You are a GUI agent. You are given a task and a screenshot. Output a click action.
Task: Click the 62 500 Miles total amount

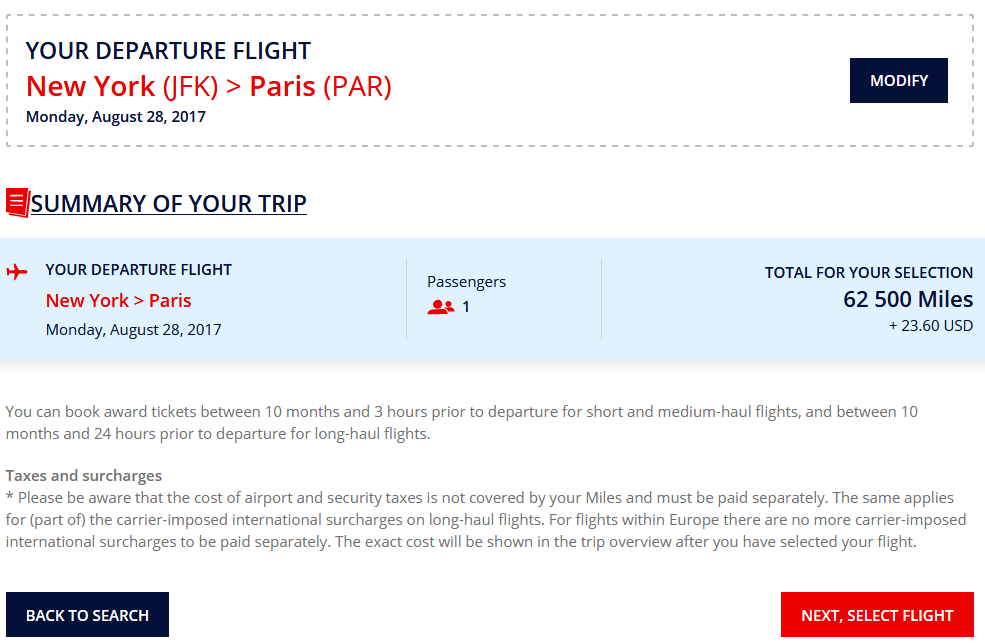(908, 299)
